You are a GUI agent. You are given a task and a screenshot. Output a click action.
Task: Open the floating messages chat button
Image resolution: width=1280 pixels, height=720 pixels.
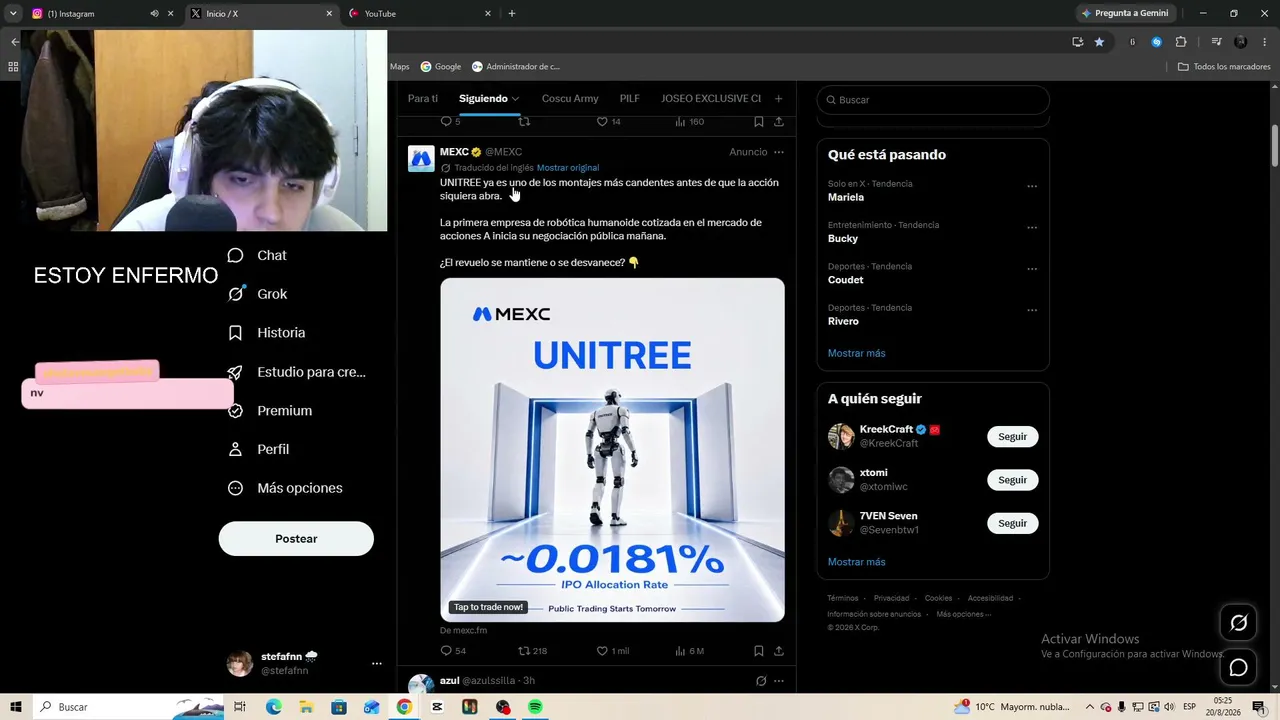point(1238,667)
